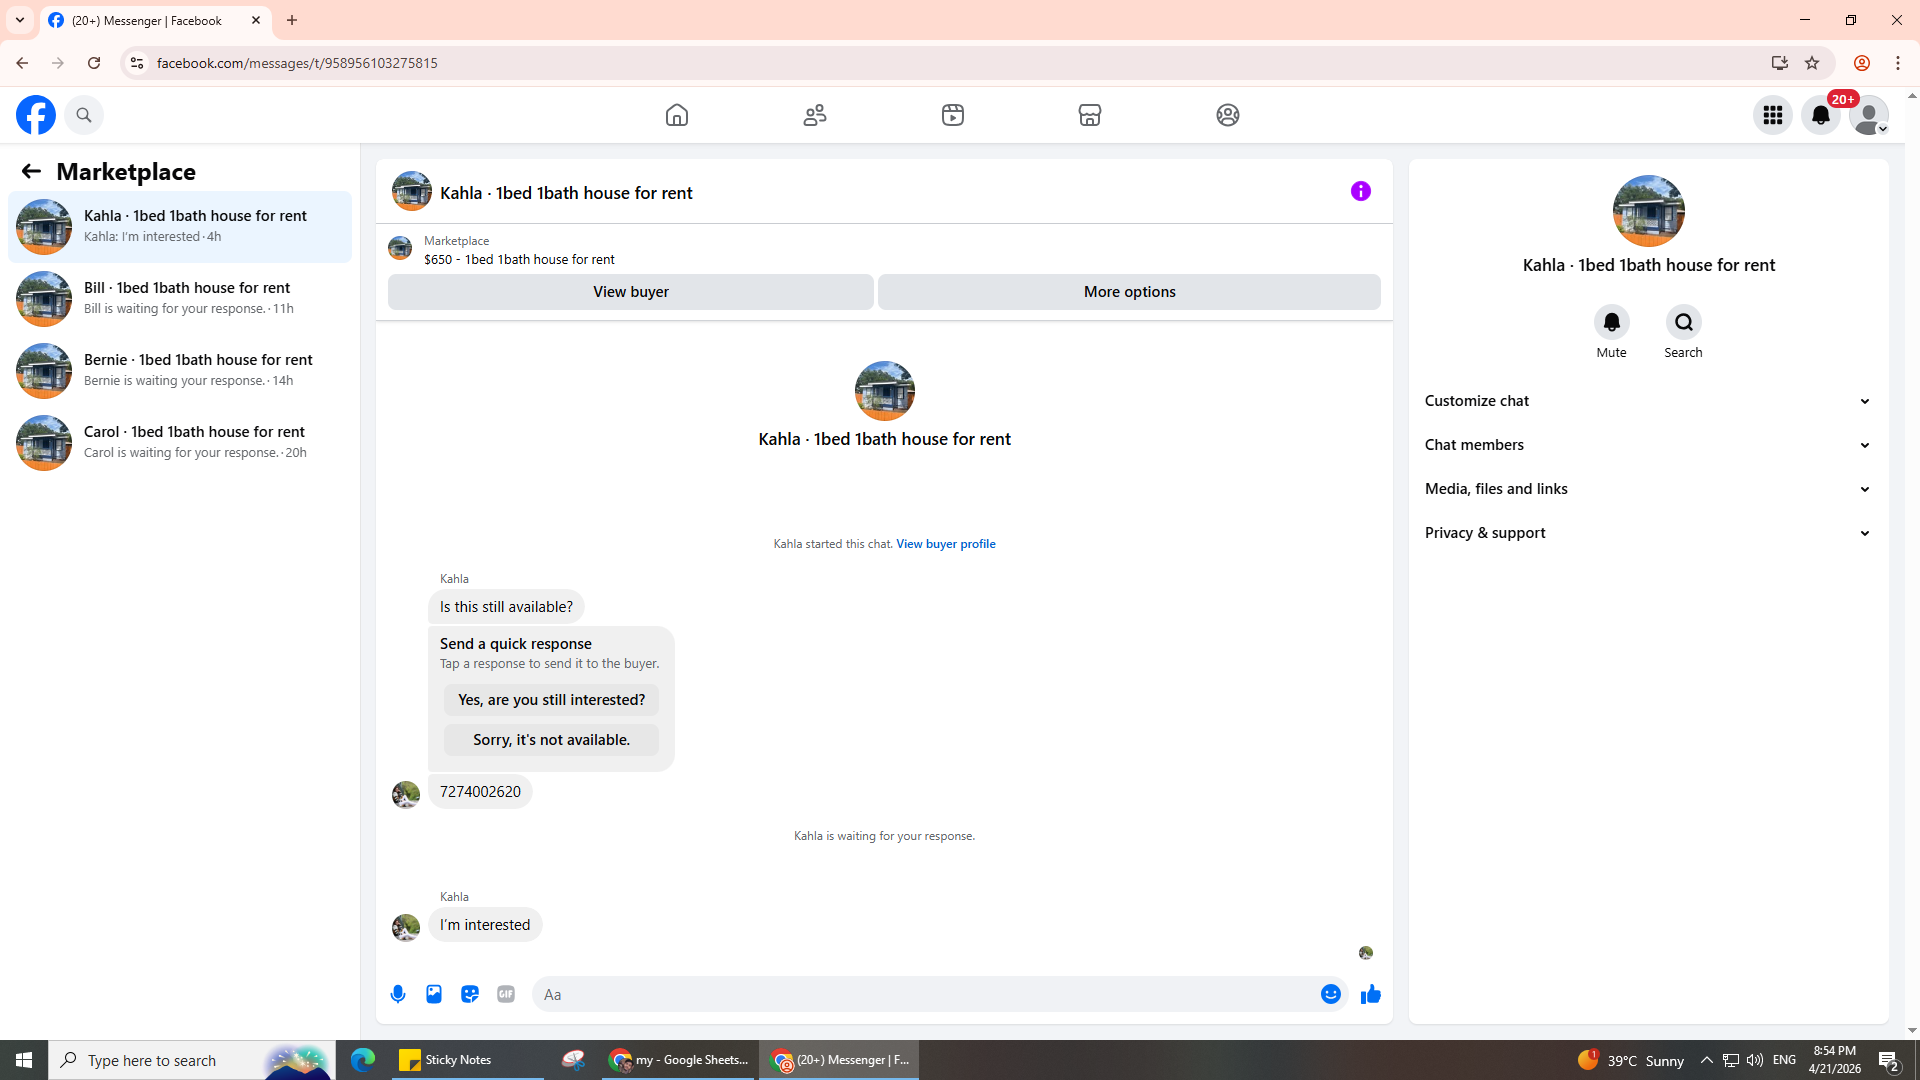Click Kahla's avatar beside 'I'm interested'

[406, 928]
